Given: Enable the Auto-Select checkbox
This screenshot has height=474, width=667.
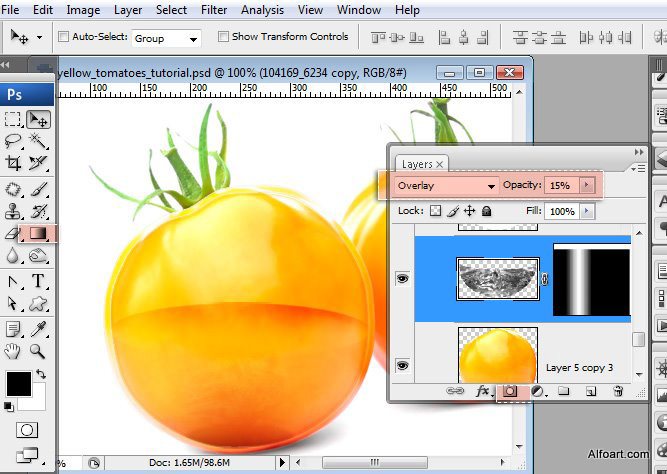Looking at the screenshot, I should click(64, 37).
